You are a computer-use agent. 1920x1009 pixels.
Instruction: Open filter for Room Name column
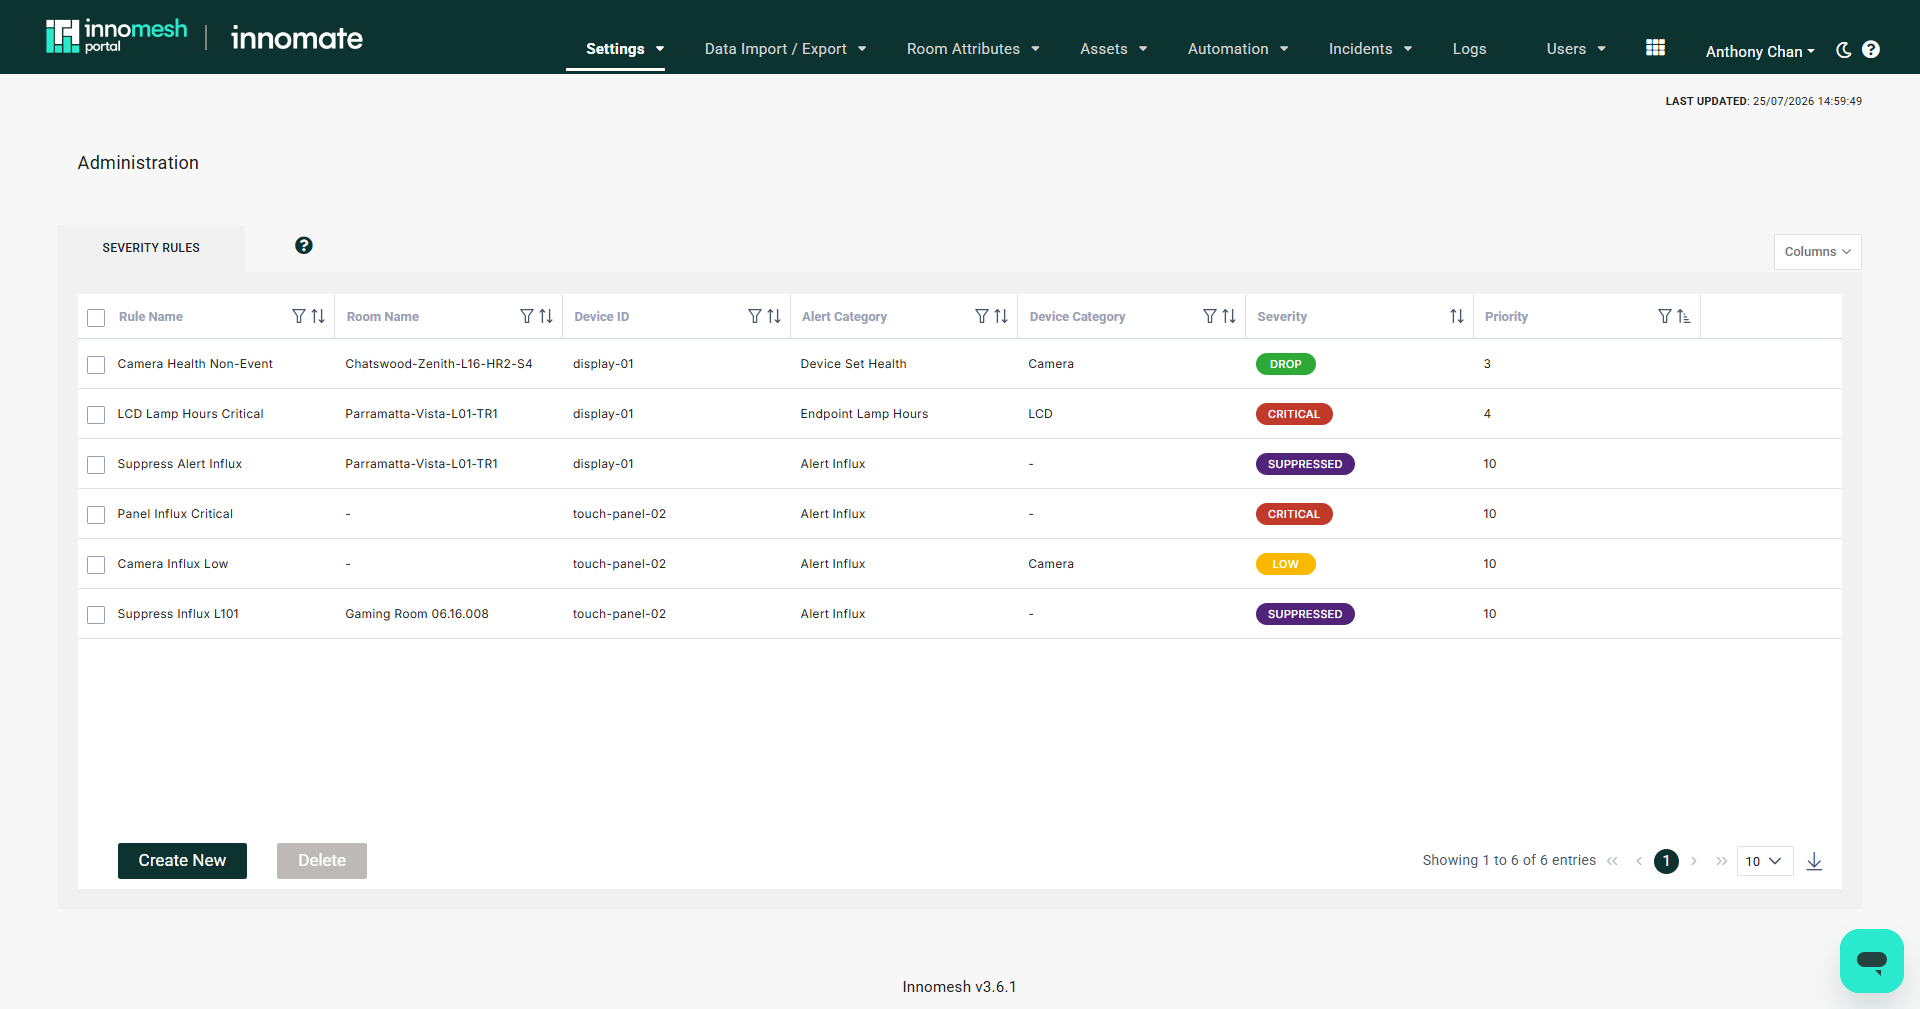point(526,316)
